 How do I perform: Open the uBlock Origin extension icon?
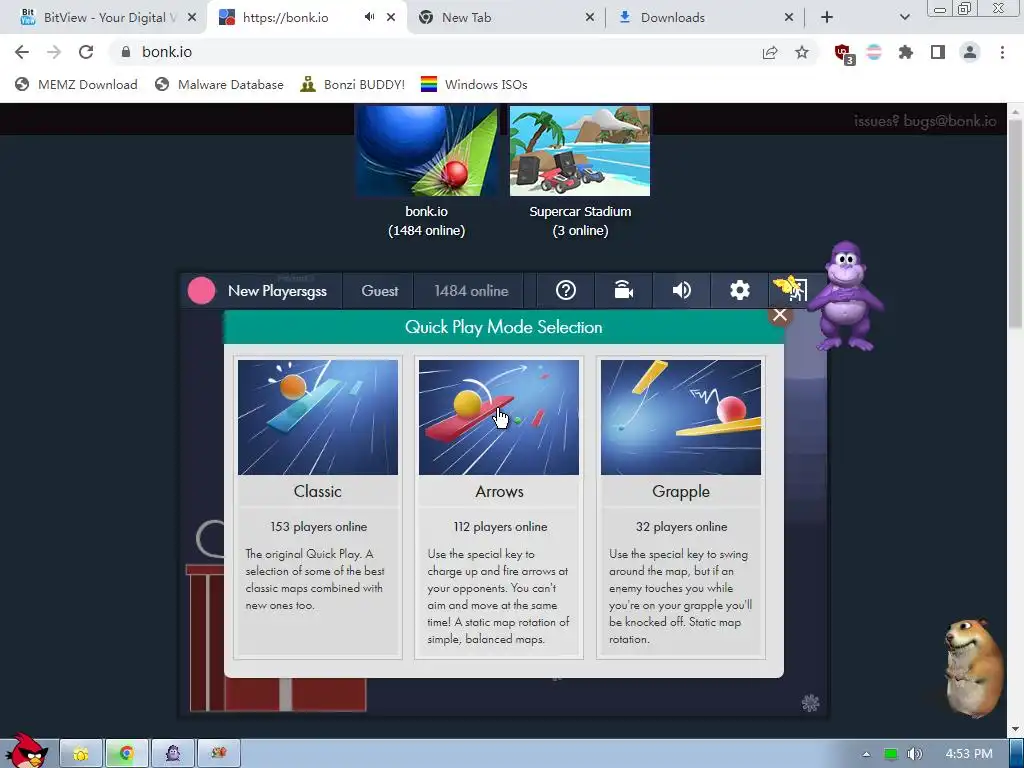[x=844, y=54]
